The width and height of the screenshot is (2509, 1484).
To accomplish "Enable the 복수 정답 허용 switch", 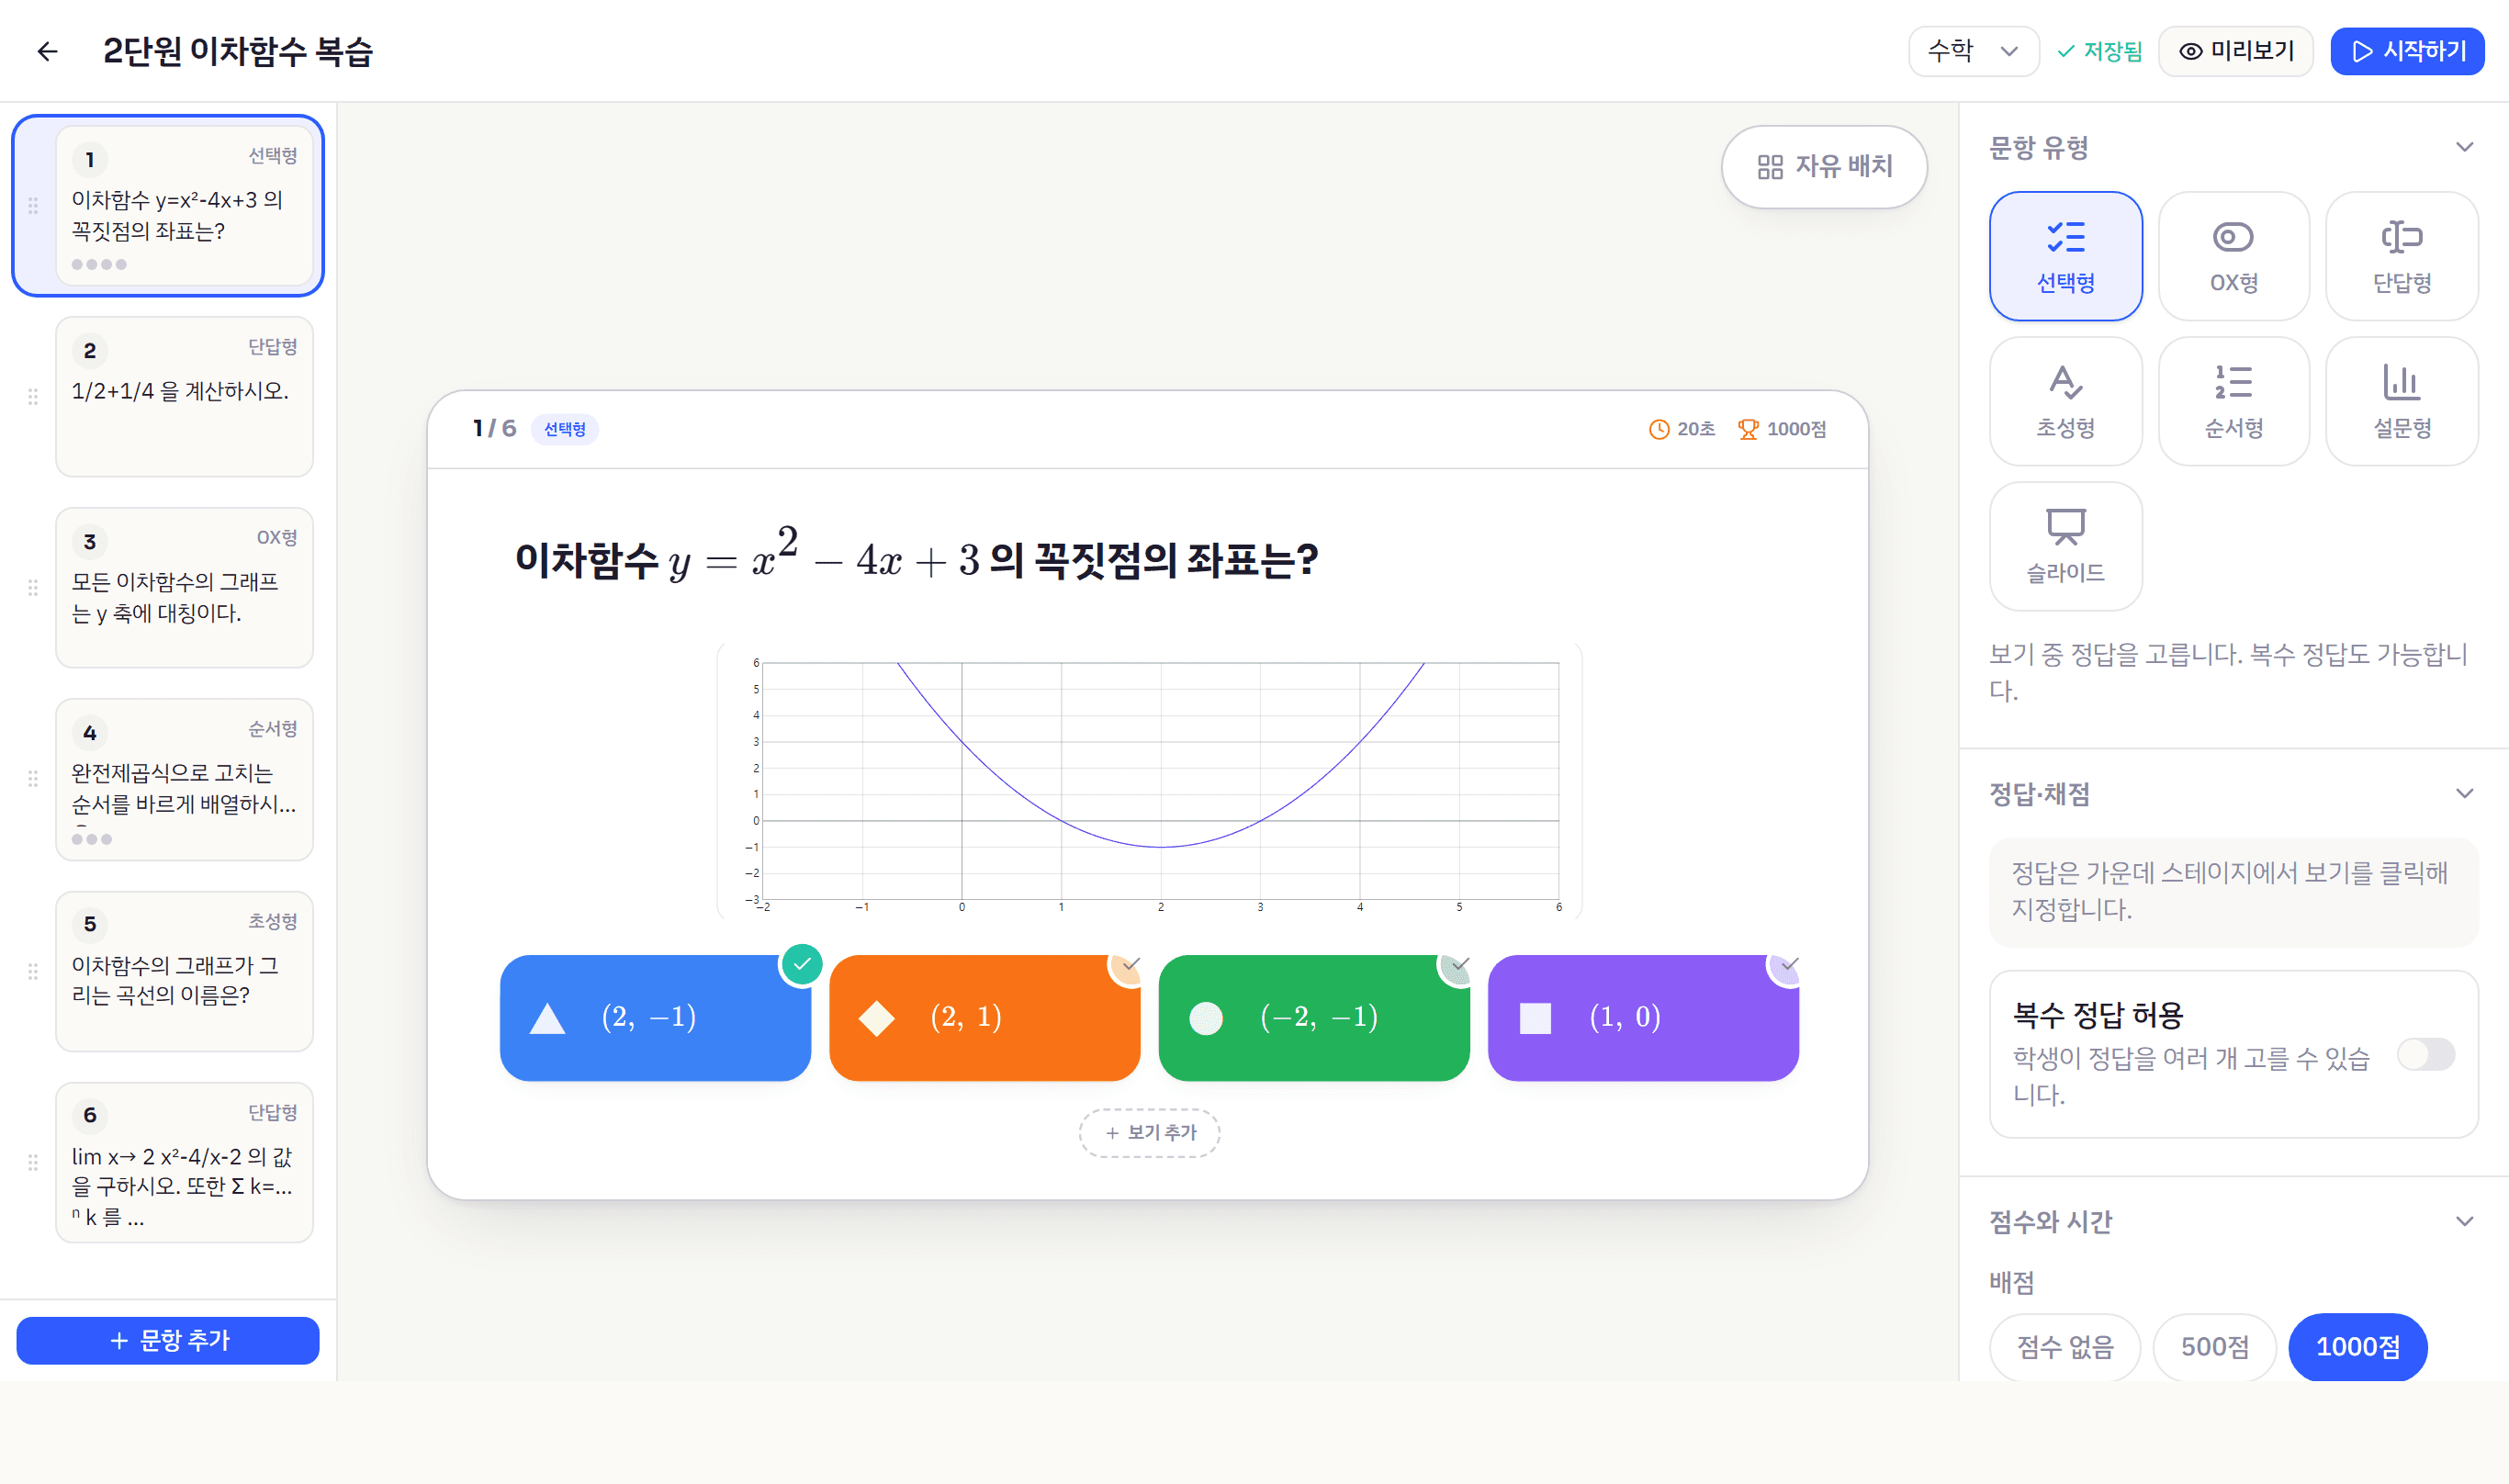I will [2426, 1054].
